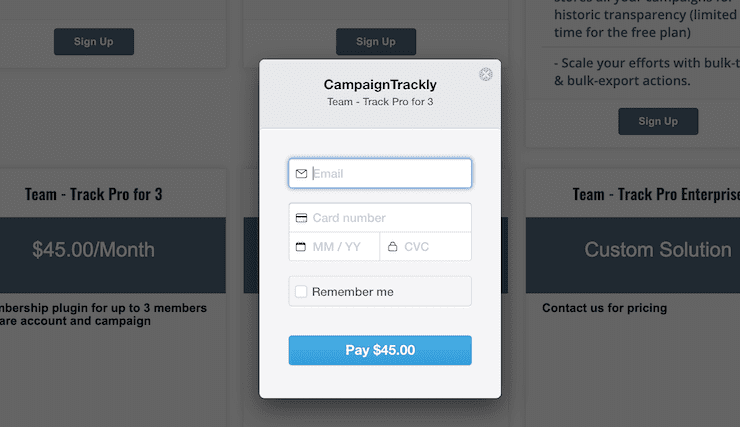The image size is (740, 427).
Task: Tick the Remember me checkbox
Action: coord(301,292)
